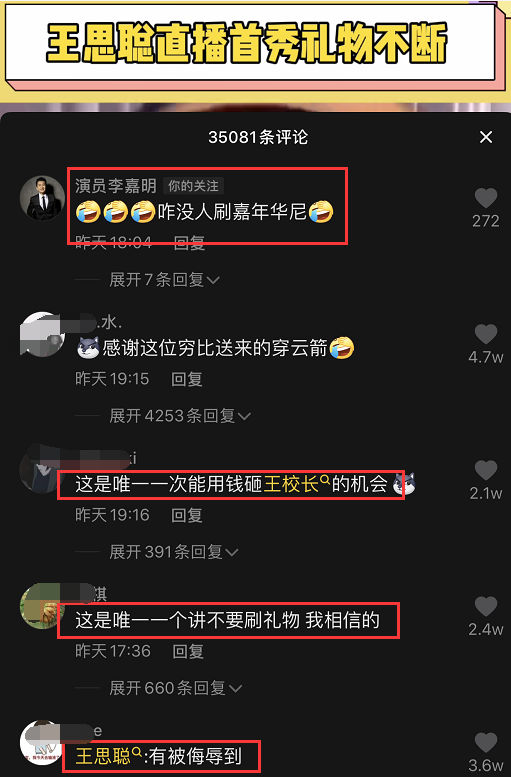Reply to the 昨天 18:04 comment

click(x=189, y=243)
